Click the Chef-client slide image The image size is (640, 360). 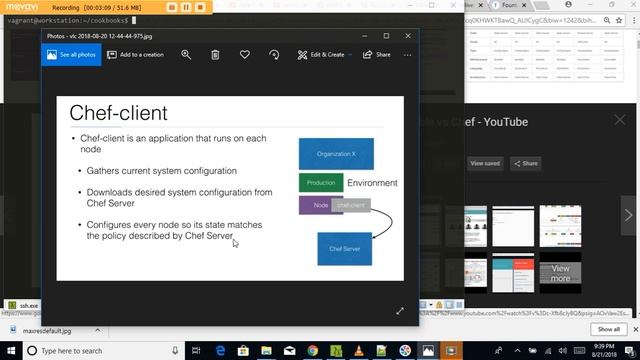pyautogui.click(x=230, y=188)
